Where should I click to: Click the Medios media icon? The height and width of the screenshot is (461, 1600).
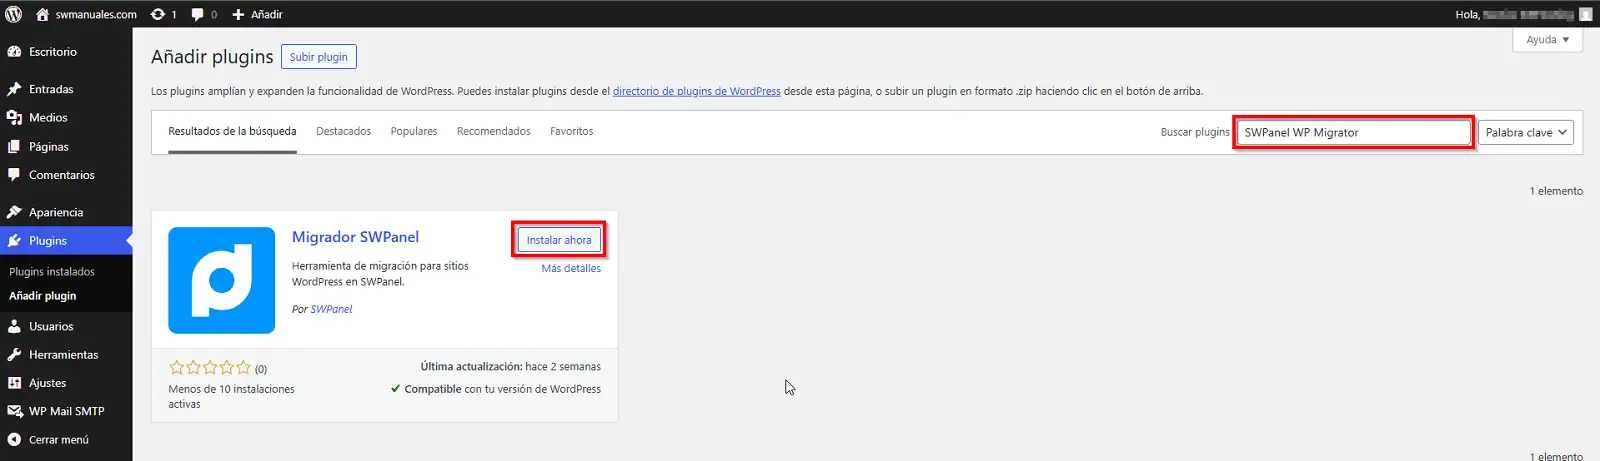tap(14, 118)
